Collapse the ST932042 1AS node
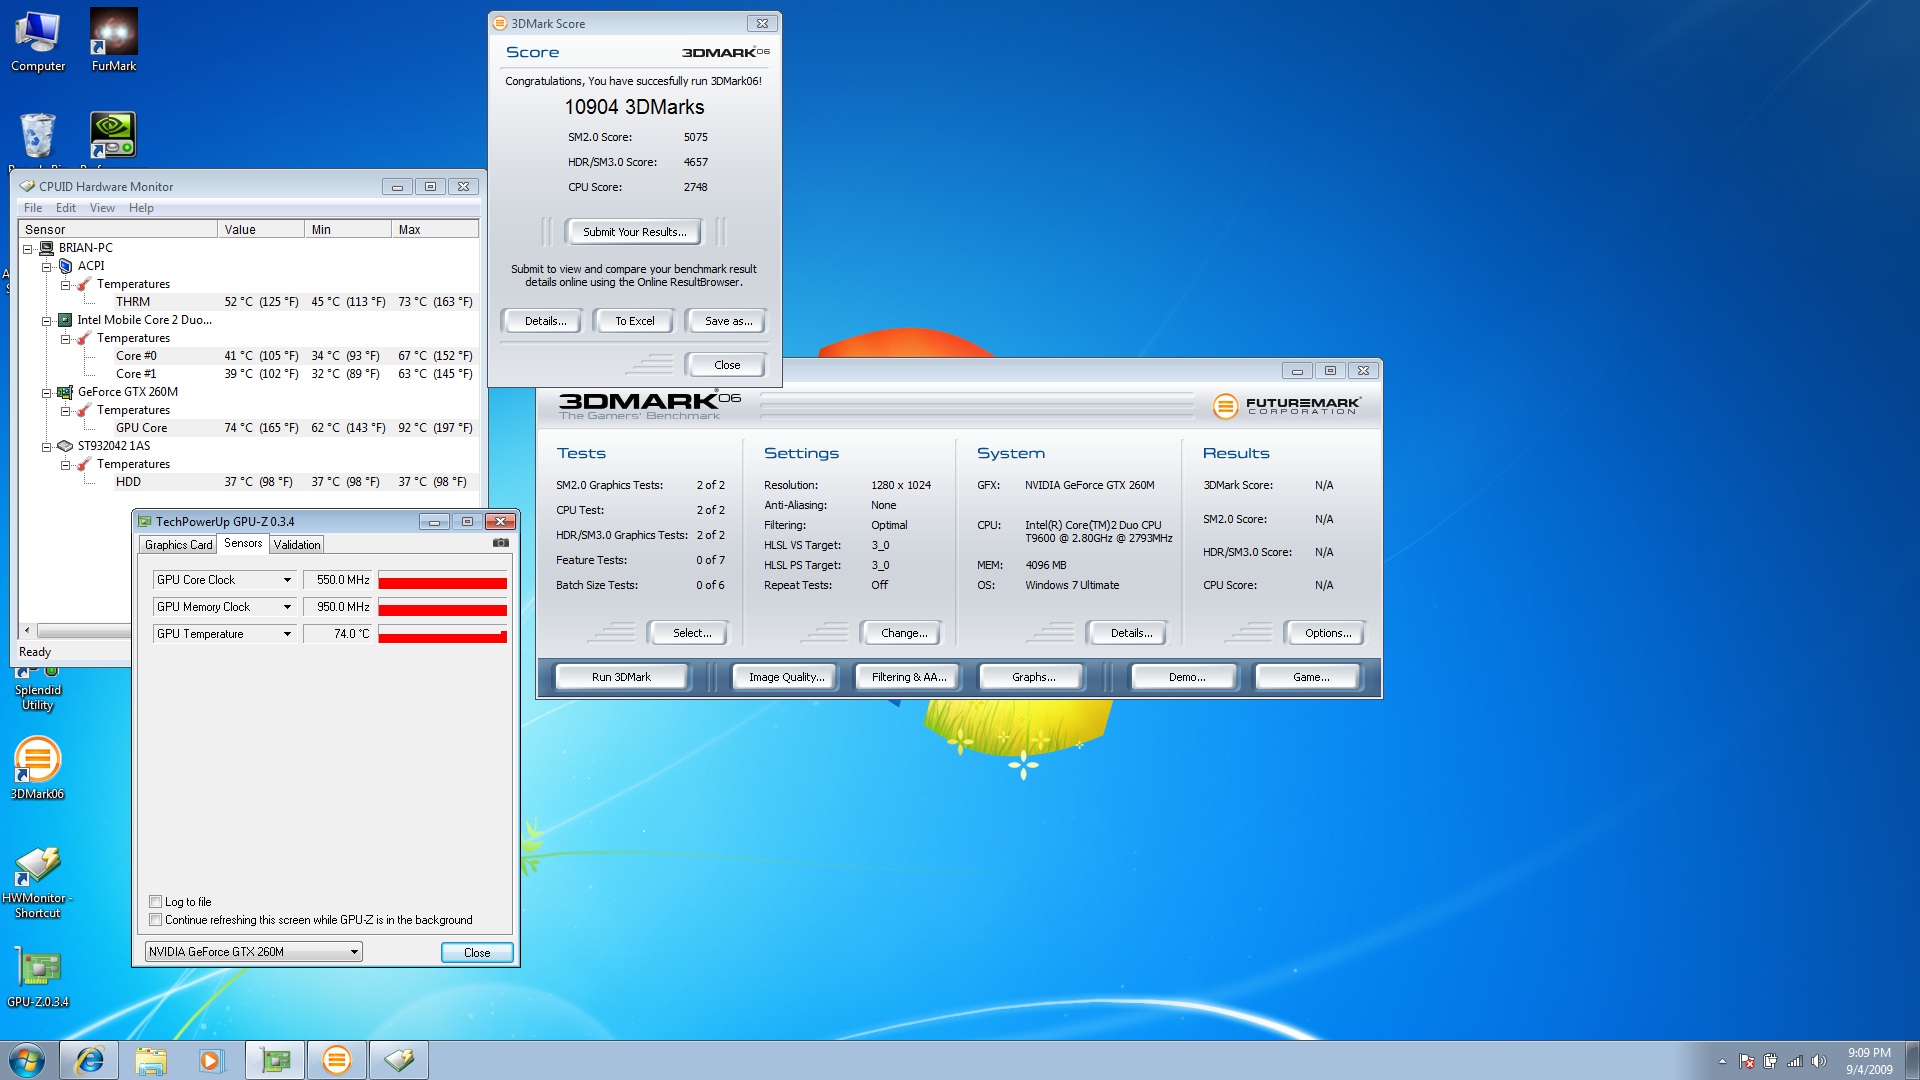Screen dimensions: 1920x1080 pyautogui.click(x=46, y=446)
